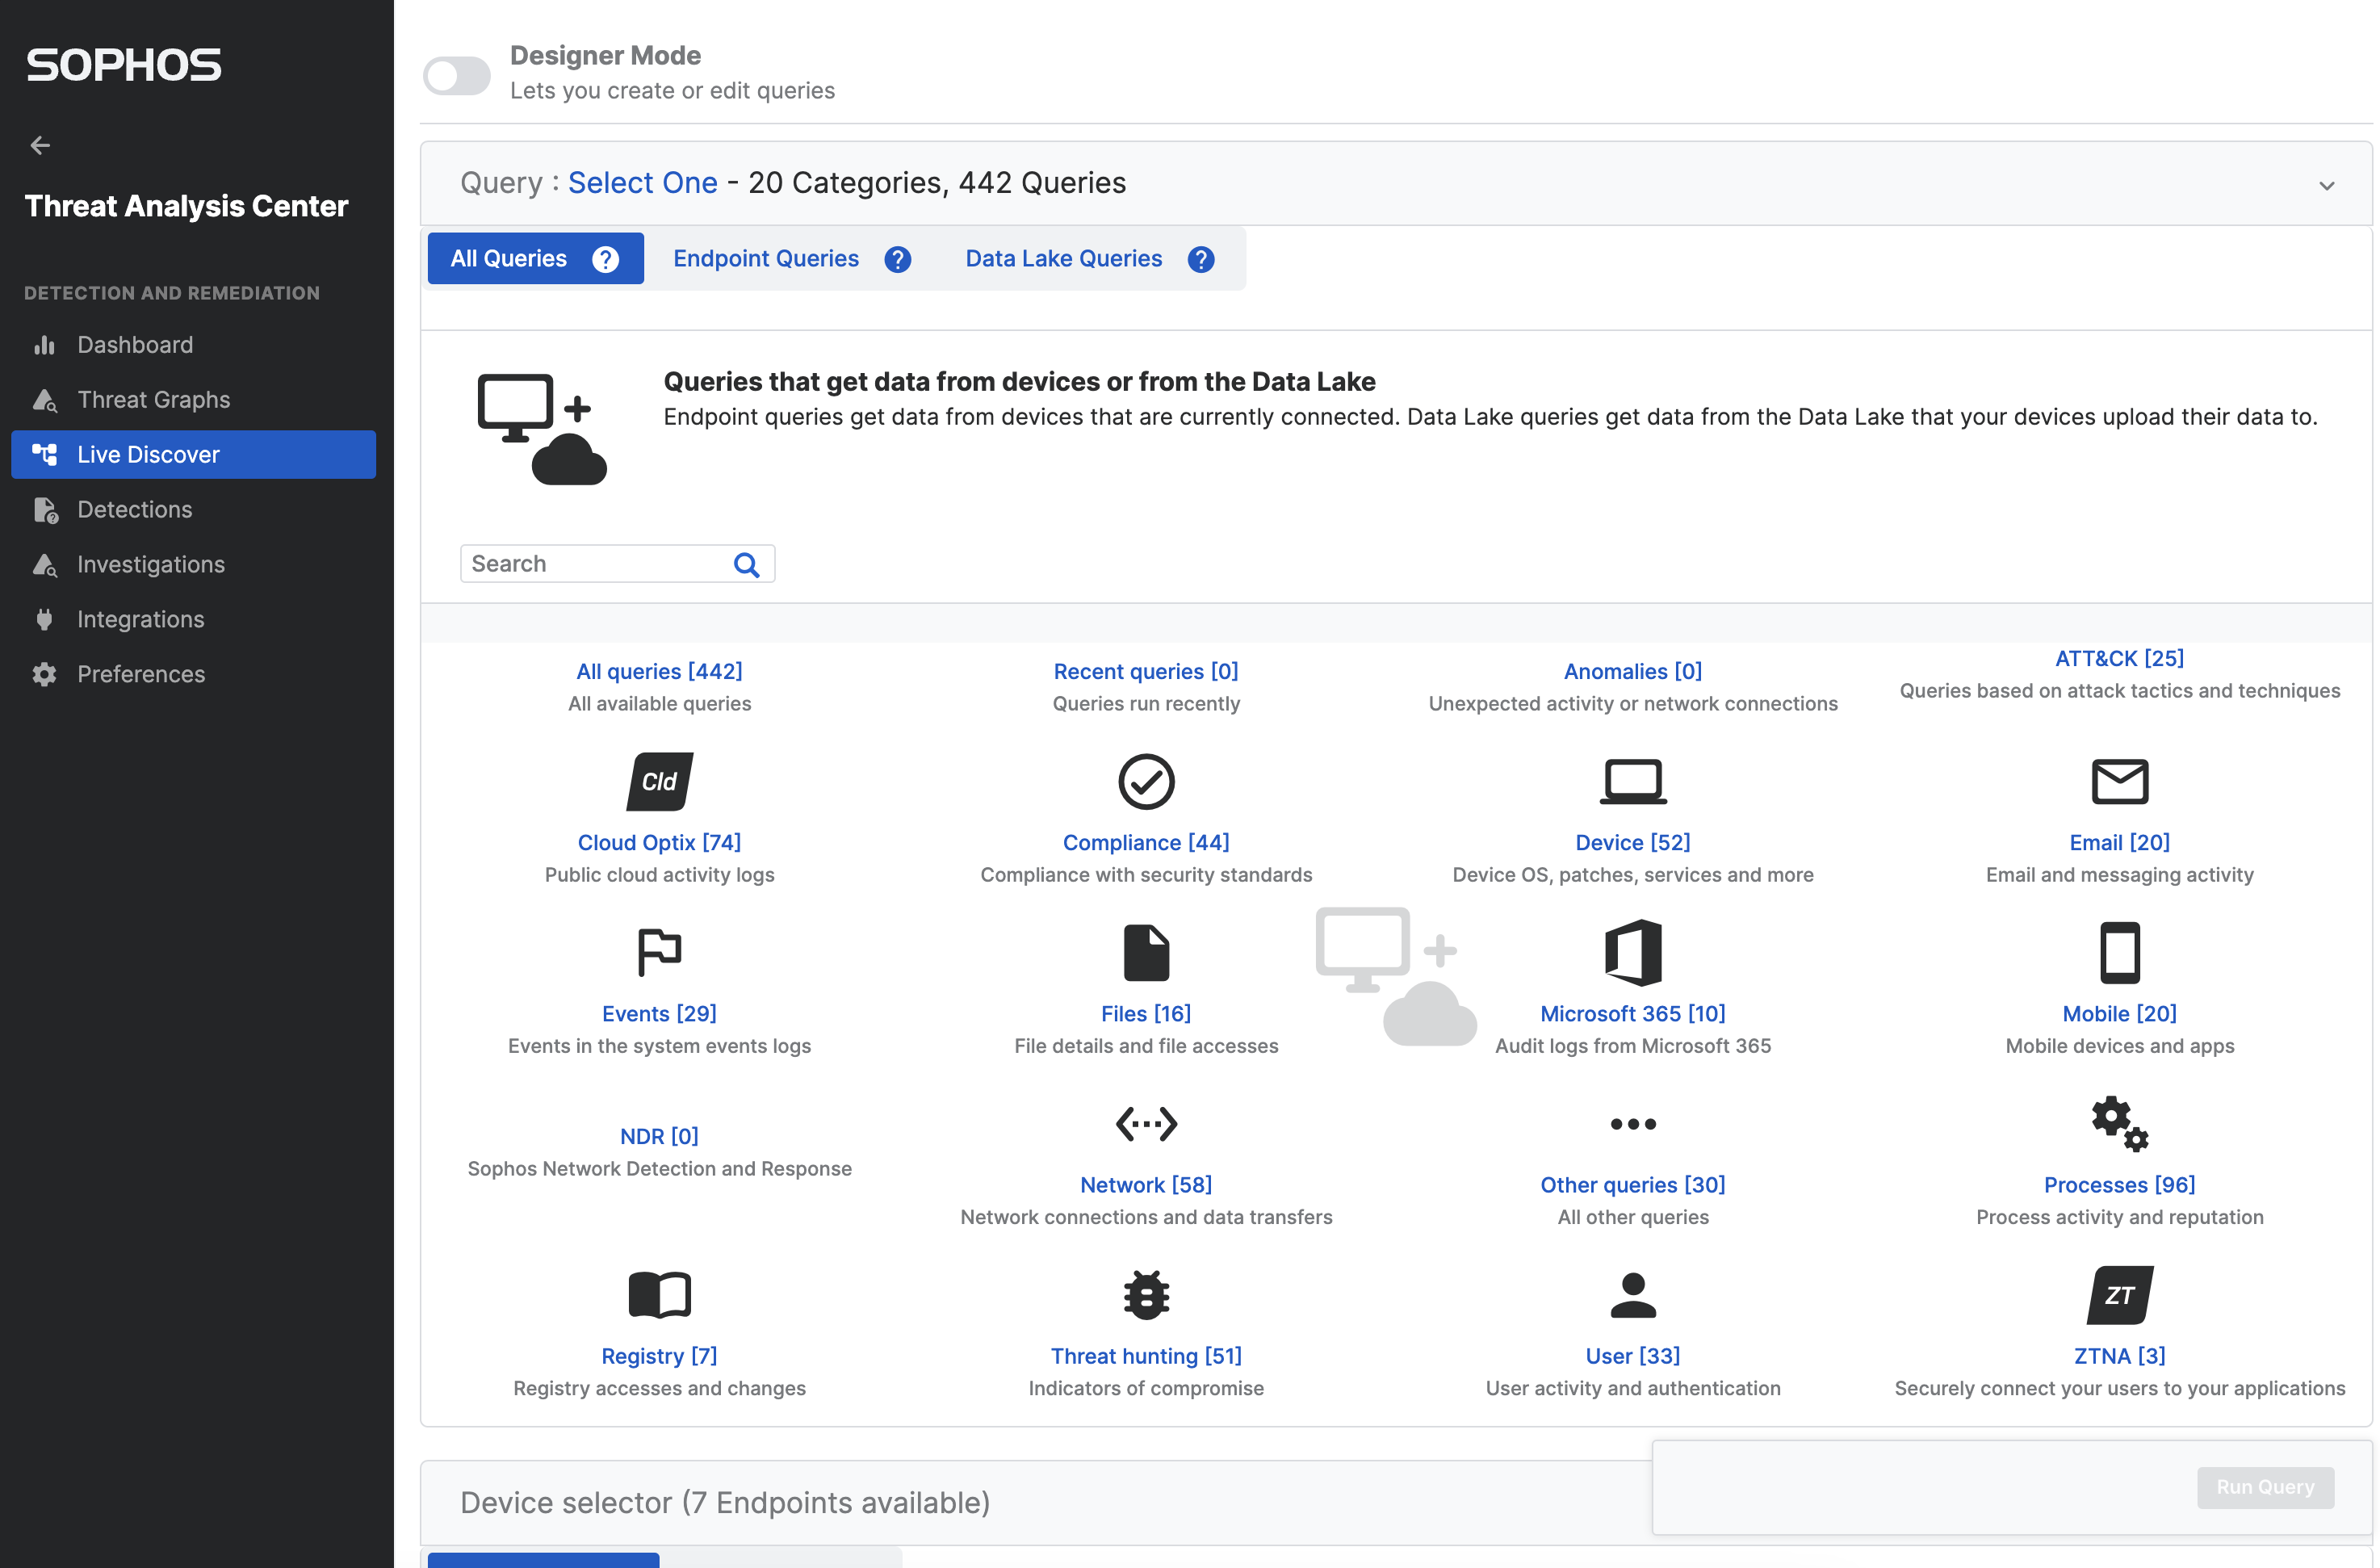The image size is (2380, 1568).
Task: Switch to Endpoint Queries tab
Action: (765, 259)
